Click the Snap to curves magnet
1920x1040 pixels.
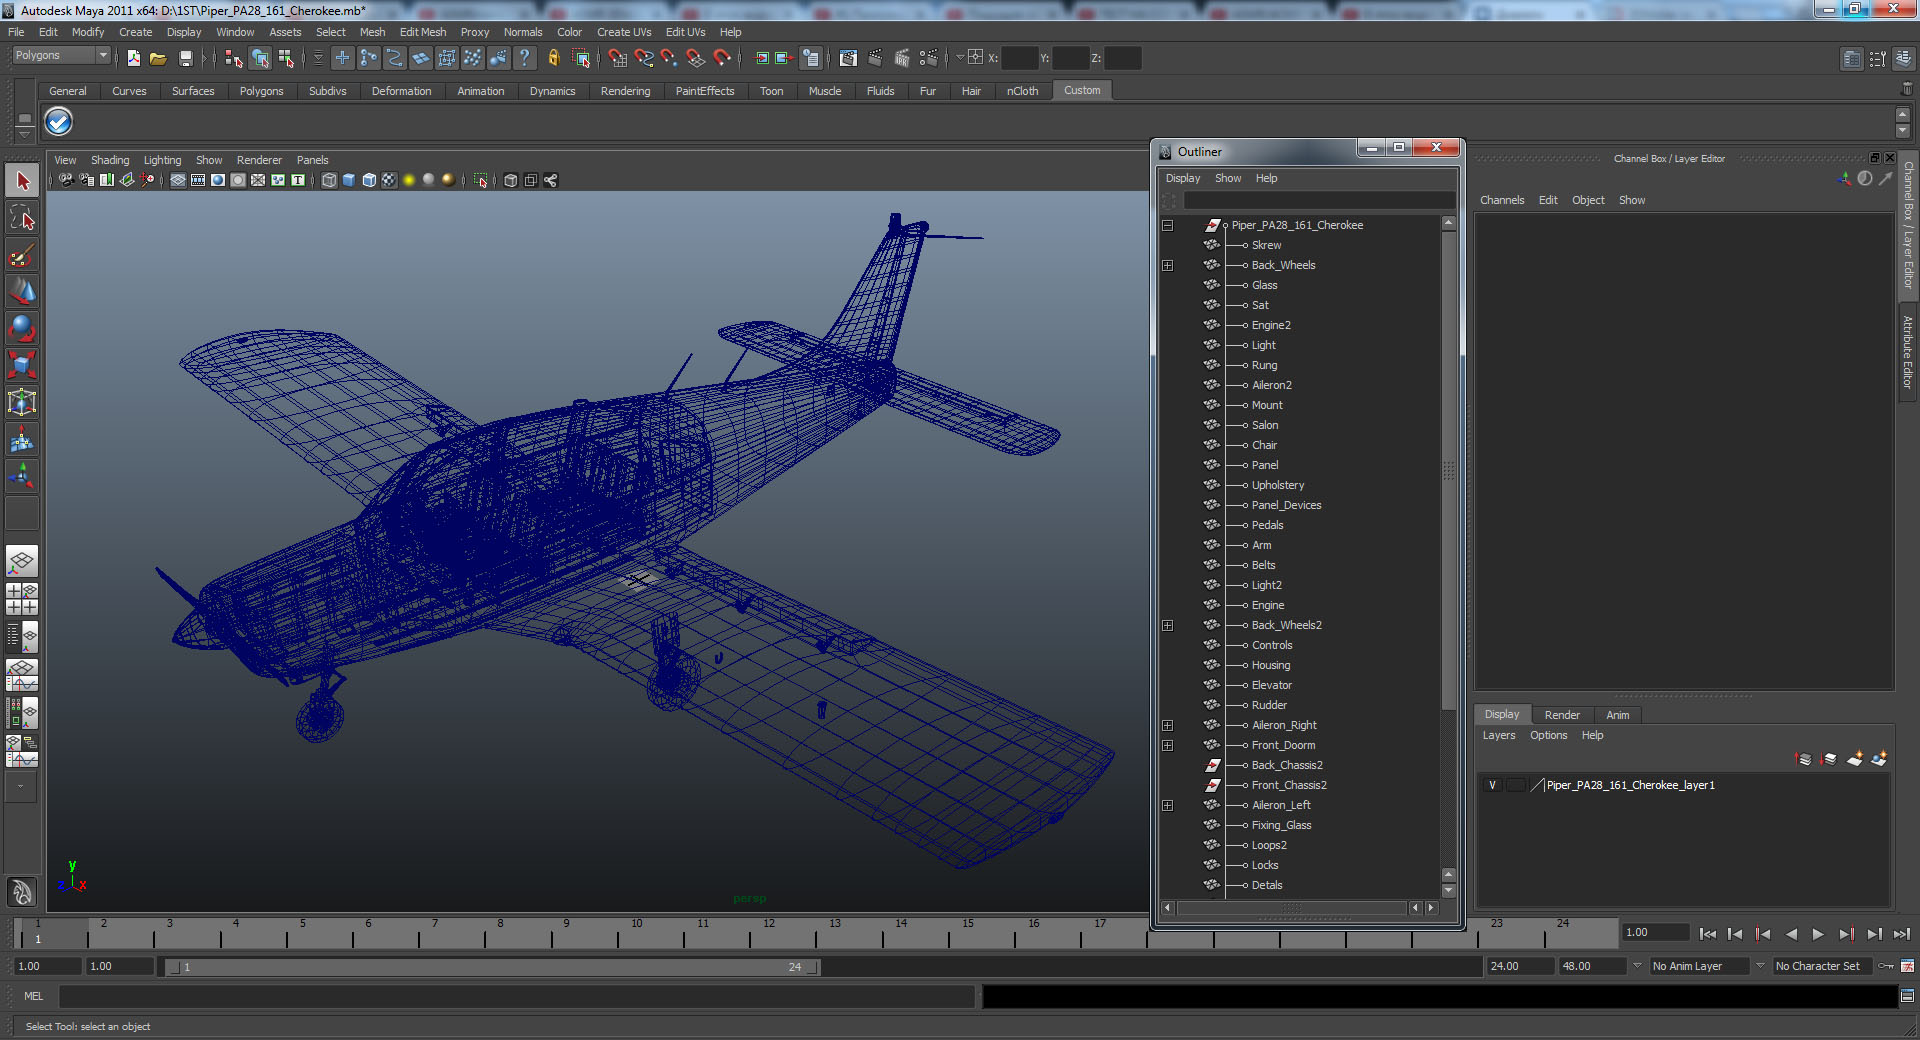644,58
